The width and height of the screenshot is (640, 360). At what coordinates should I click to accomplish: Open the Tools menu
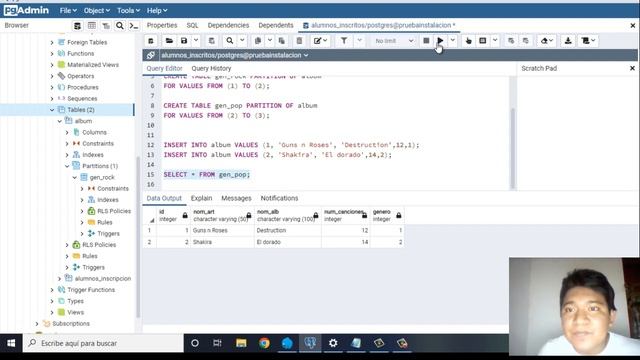click(128, 11)
